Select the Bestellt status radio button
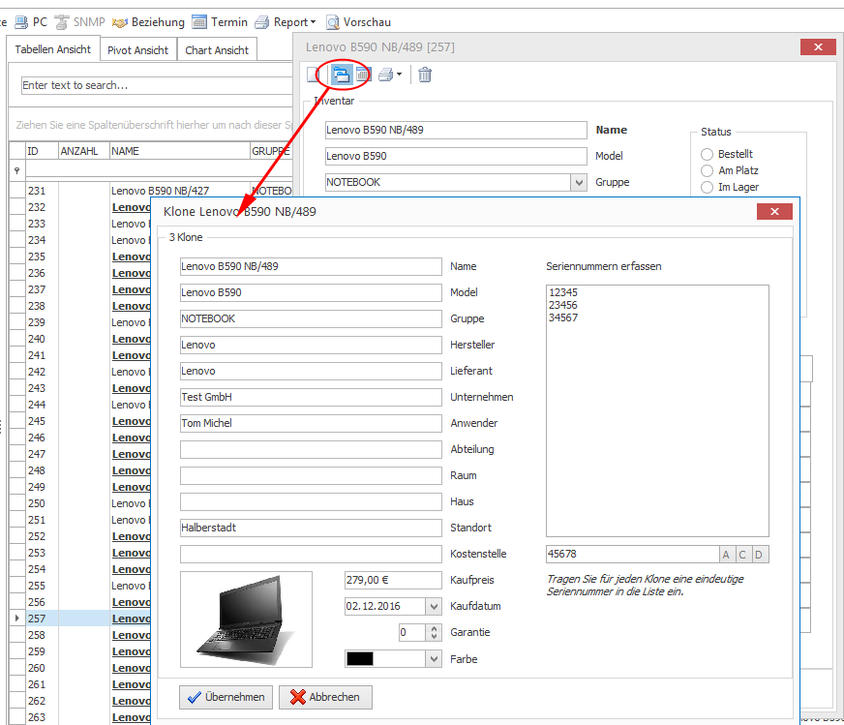The image size is (844, 725). point(707,154)
